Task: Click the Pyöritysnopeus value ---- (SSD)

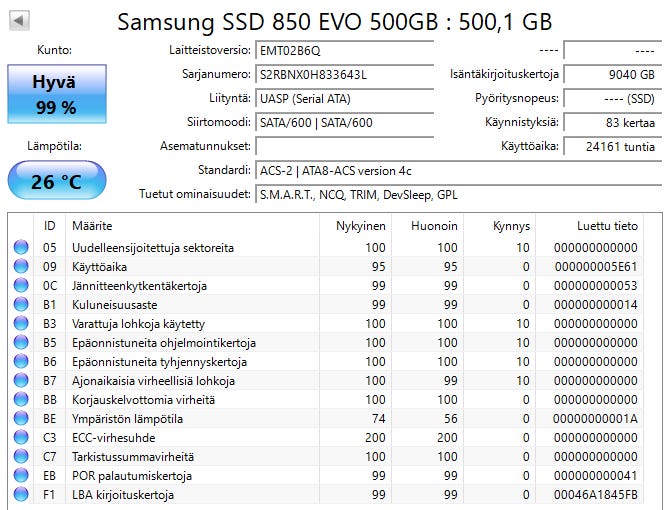Action: tap(613, 98)
